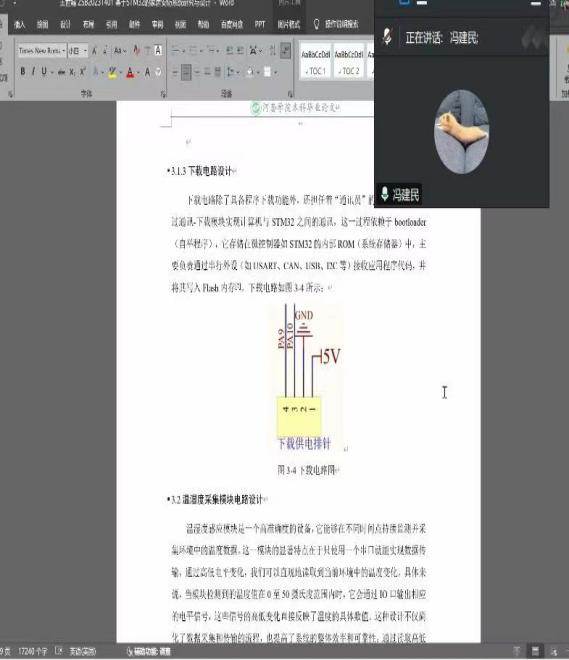569x660 pixels.
Task: Open the Times New Roman font dropdown
Action: pyautogui.click(x=42, y=51)
